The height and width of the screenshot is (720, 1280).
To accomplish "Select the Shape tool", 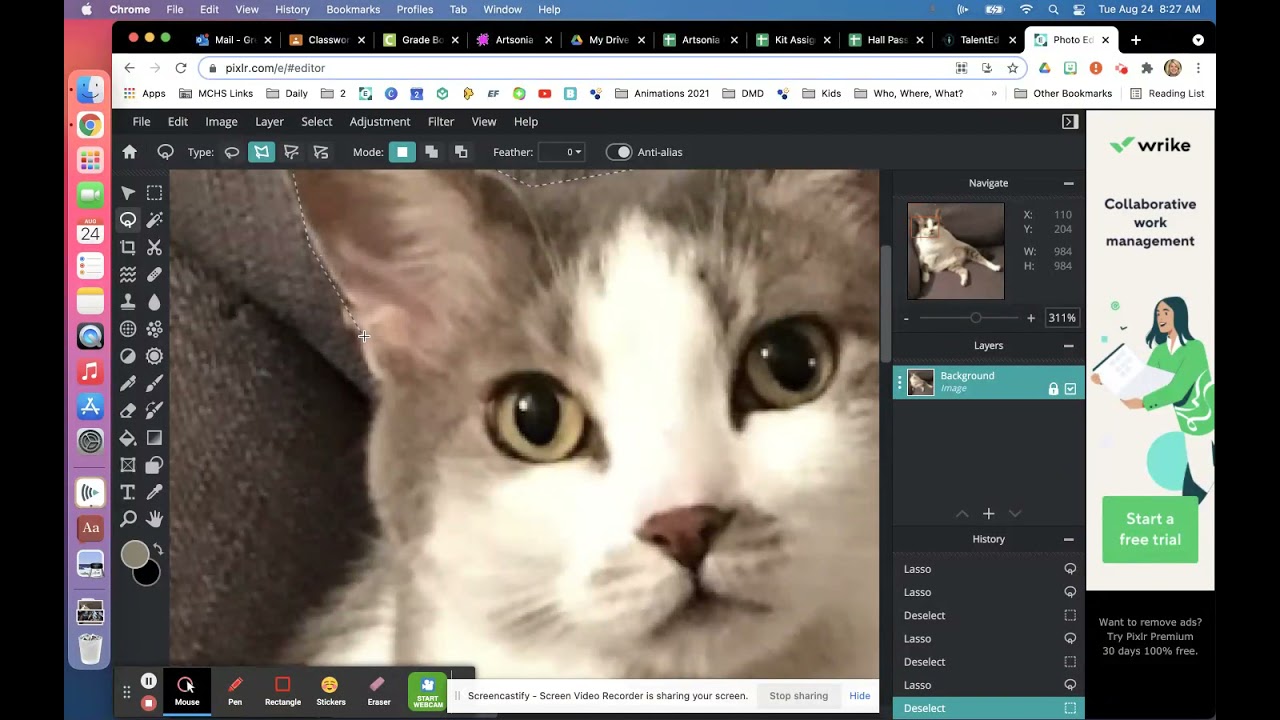I will (154, 465).
